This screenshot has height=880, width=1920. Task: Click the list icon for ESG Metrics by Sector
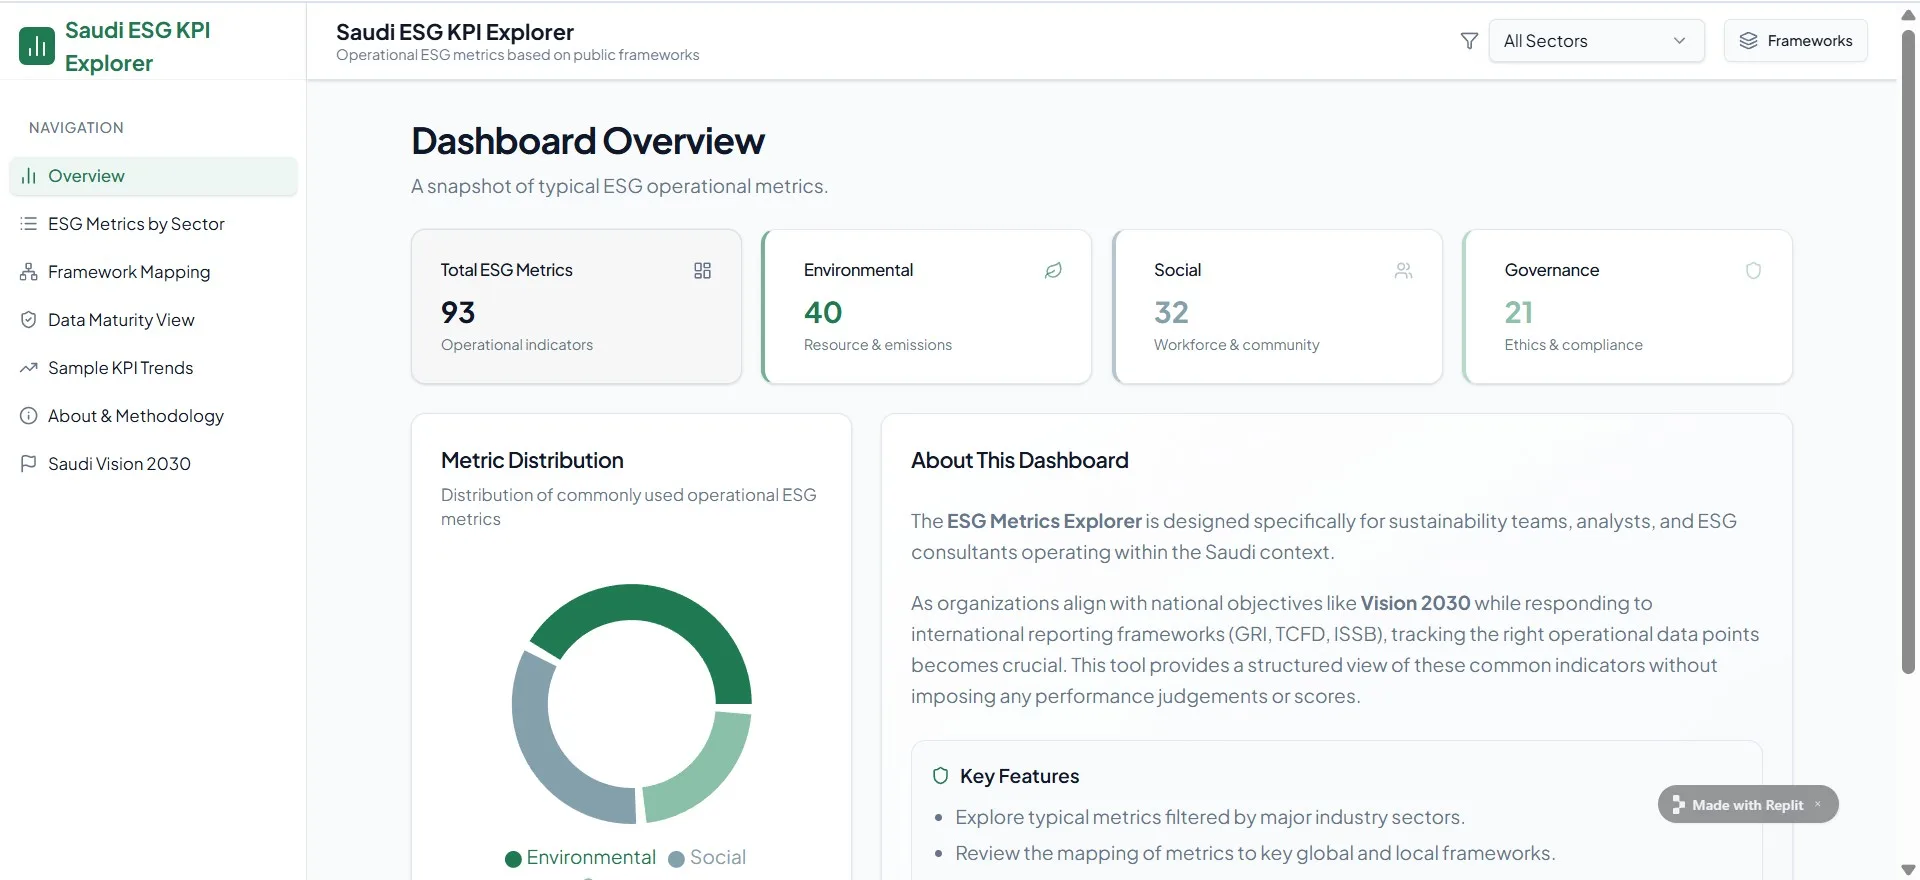point(29,224)
